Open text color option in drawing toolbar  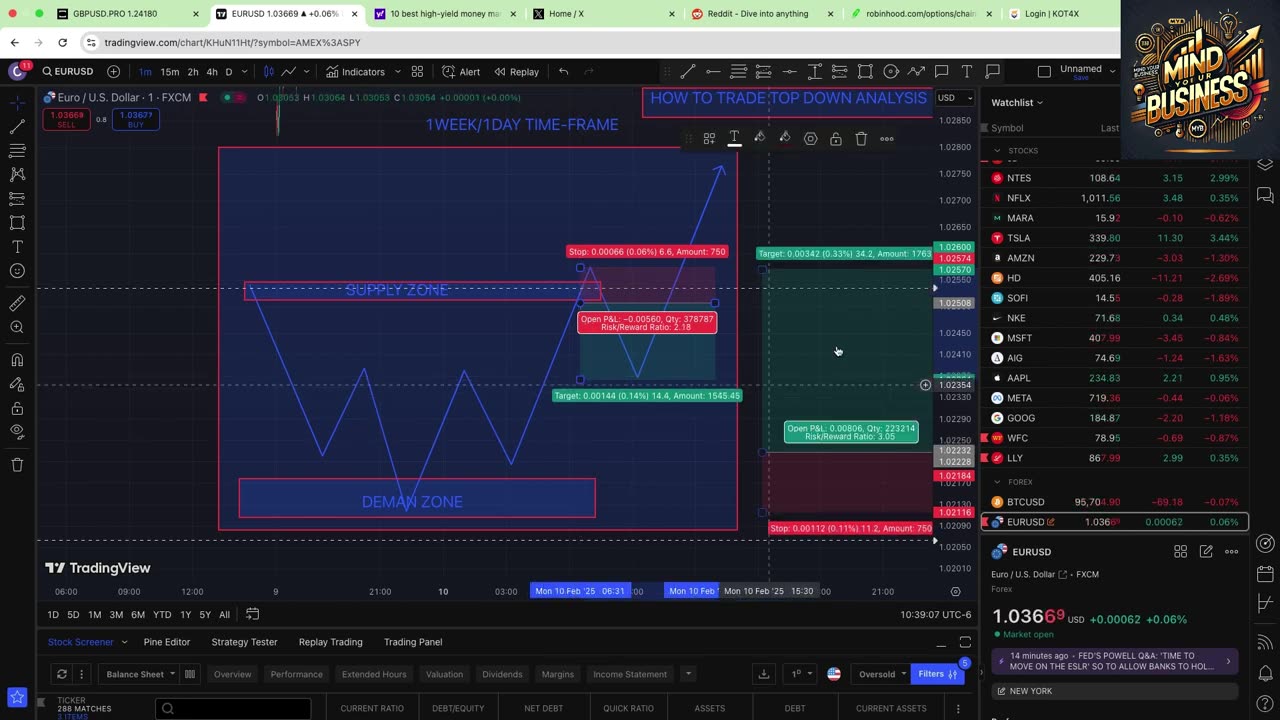[734, 138]
